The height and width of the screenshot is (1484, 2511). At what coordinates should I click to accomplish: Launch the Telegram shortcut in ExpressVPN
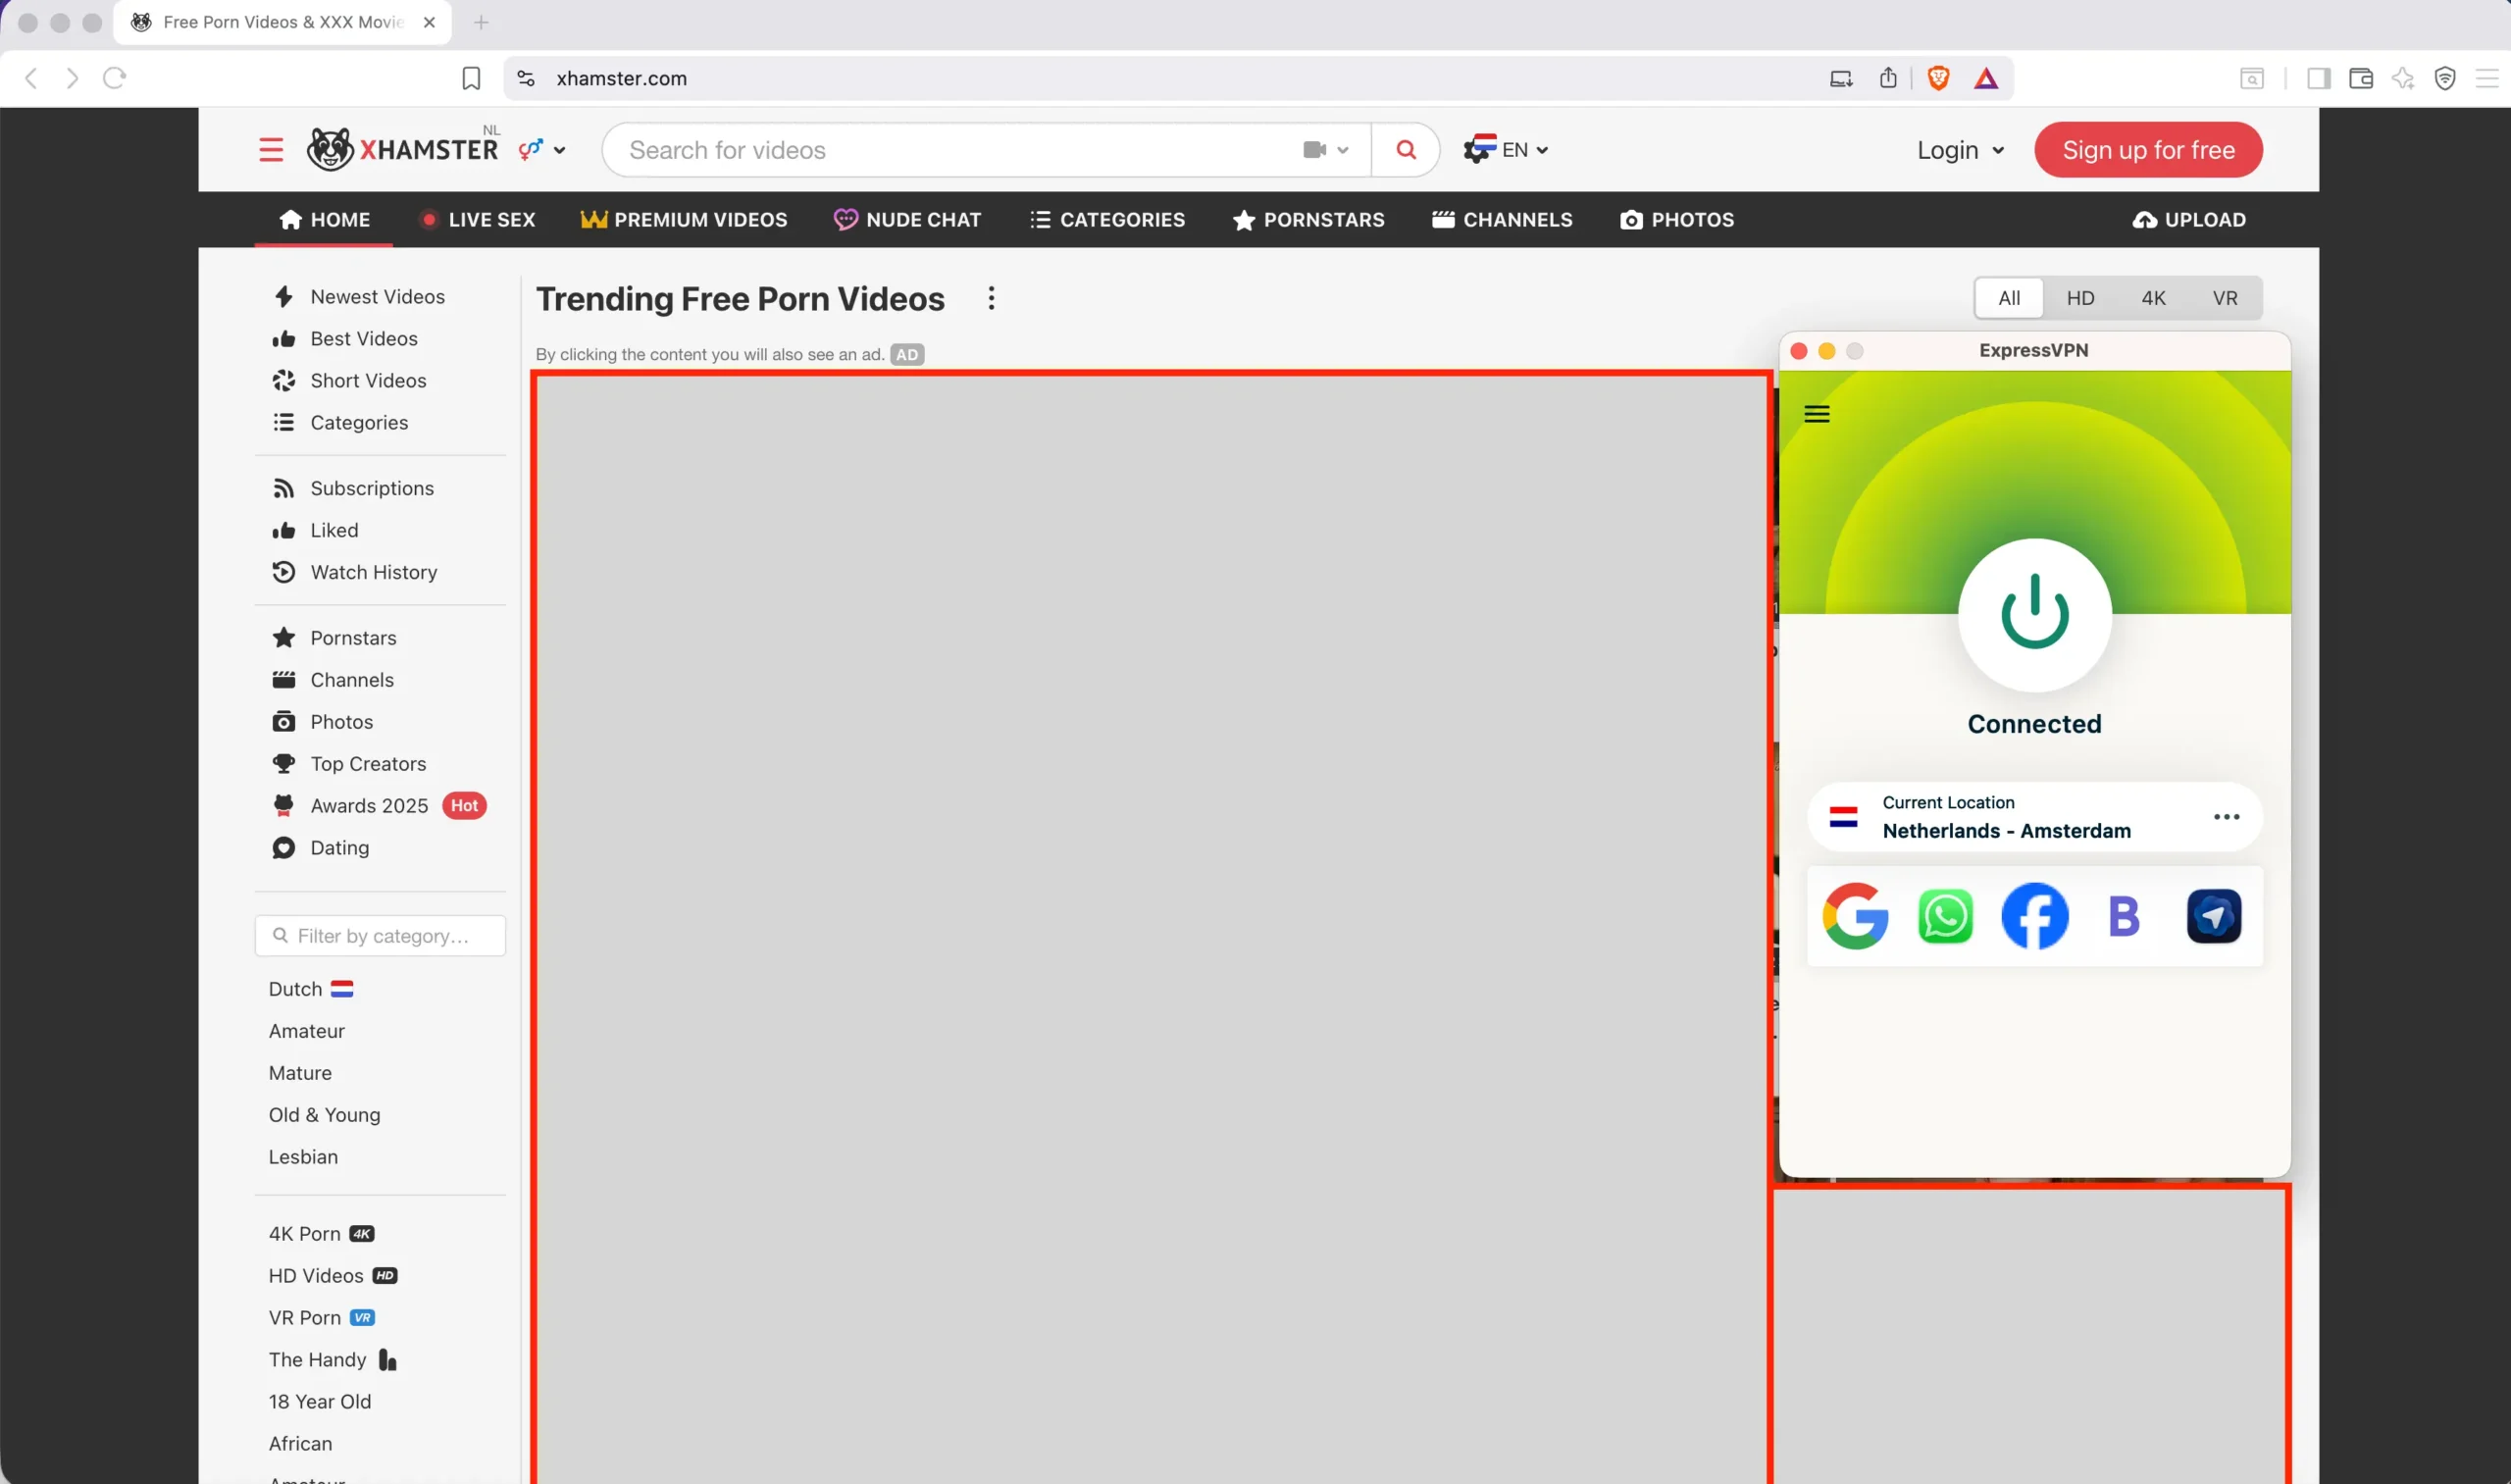2214,915
